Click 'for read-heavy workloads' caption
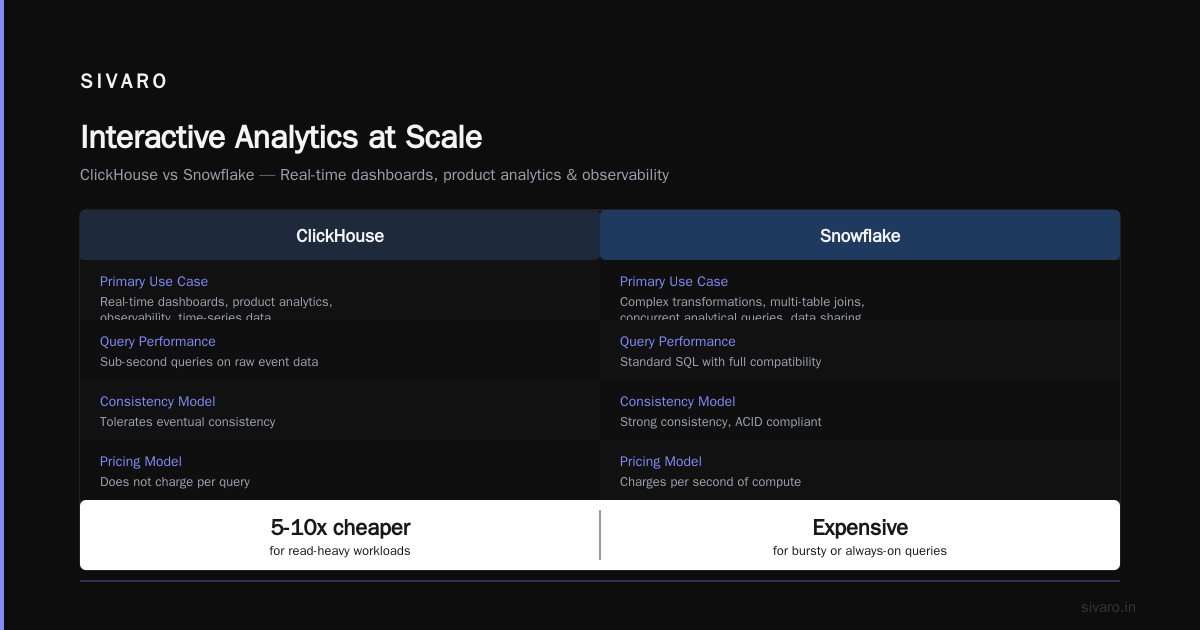Image resolution: width=1200 pixels, height=630 pixels. 340,551
